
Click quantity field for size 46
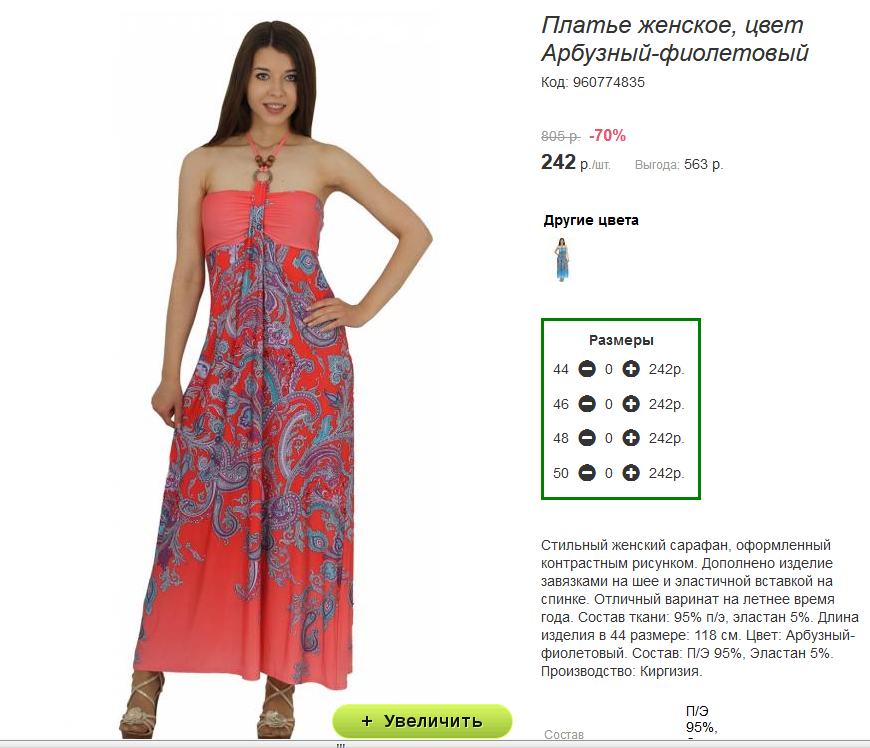coord(609,405)
